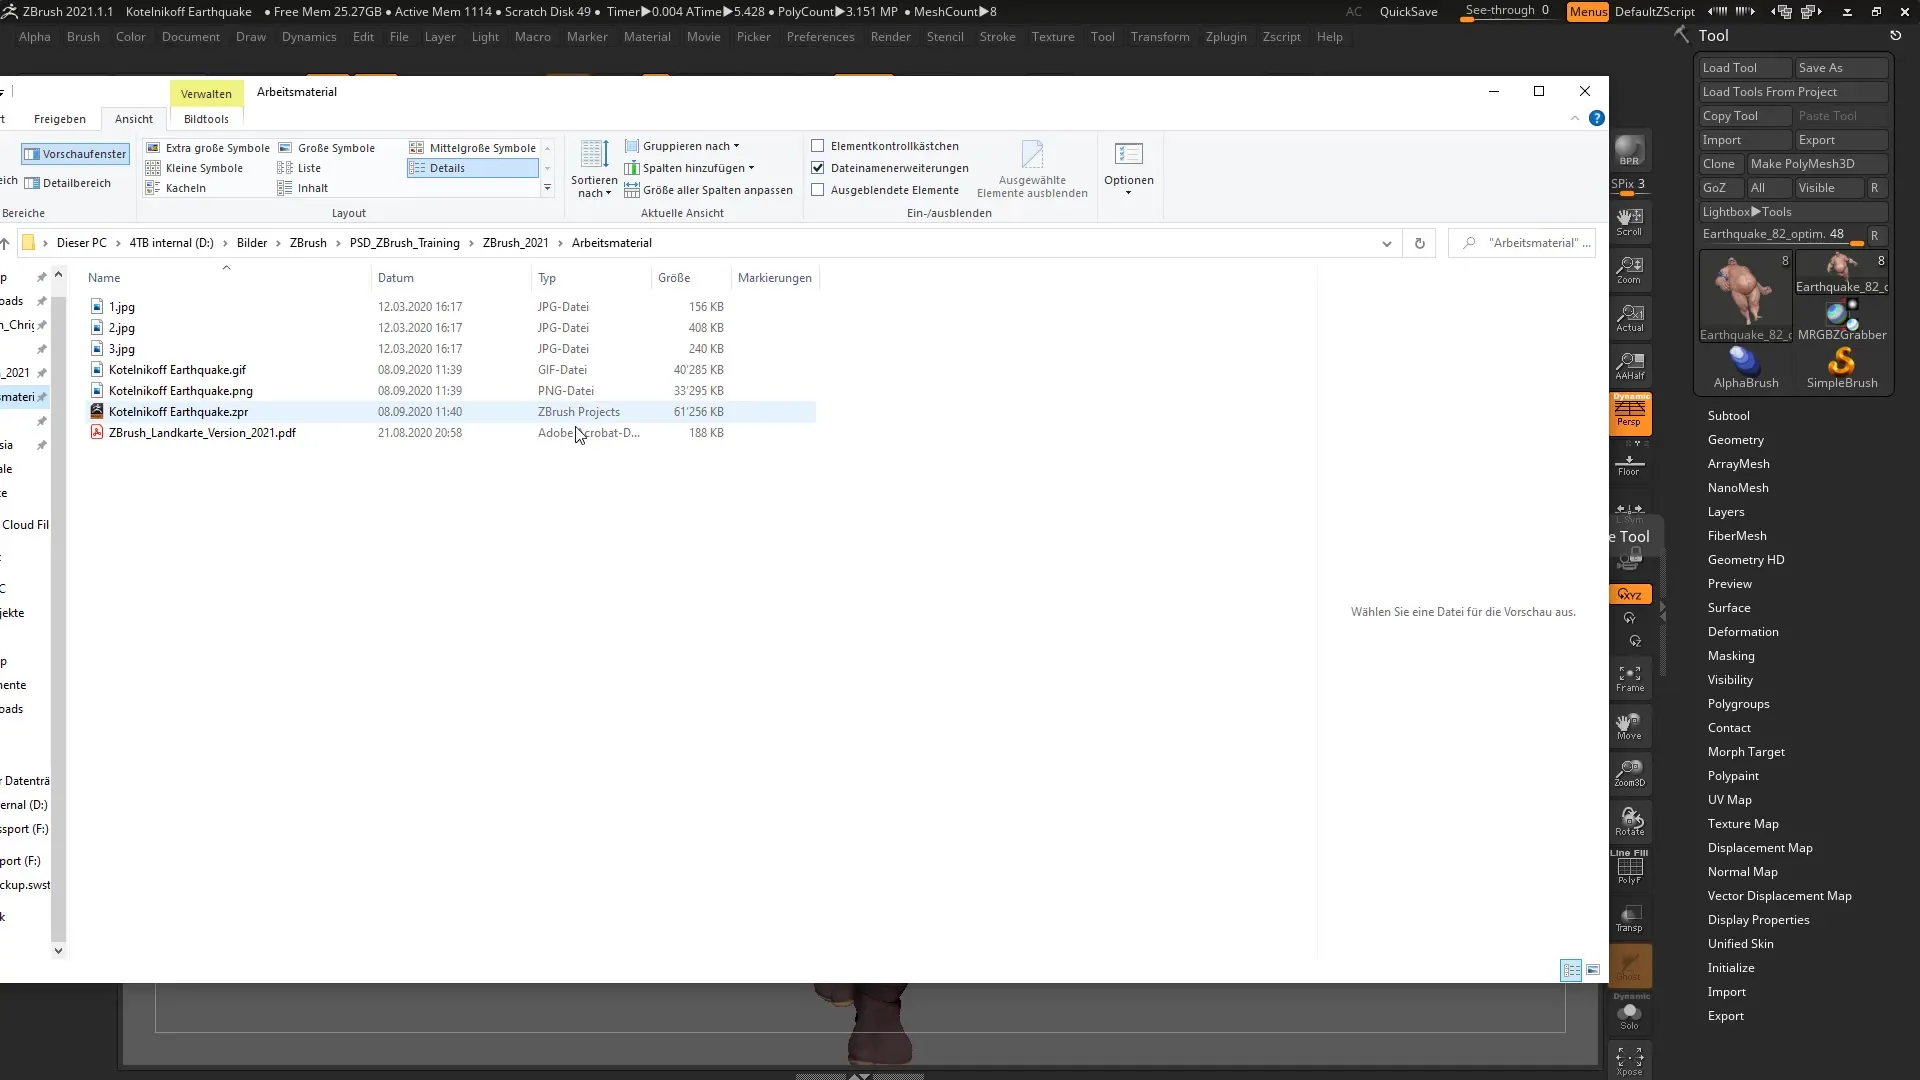Click the Rotate icon
The width and height of the screenshot is (1920, 1080).
tap(1629, 822)
